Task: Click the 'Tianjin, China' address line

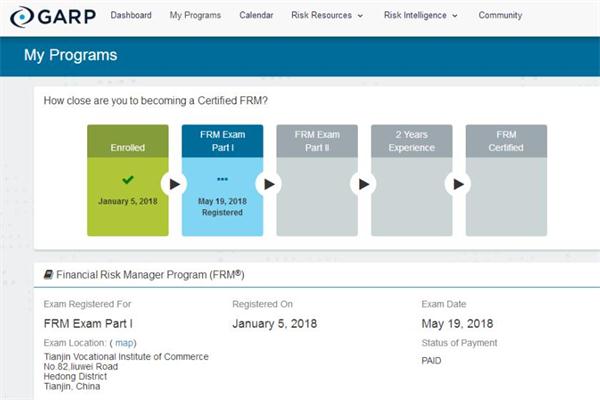Action: (x=72, y=387)
